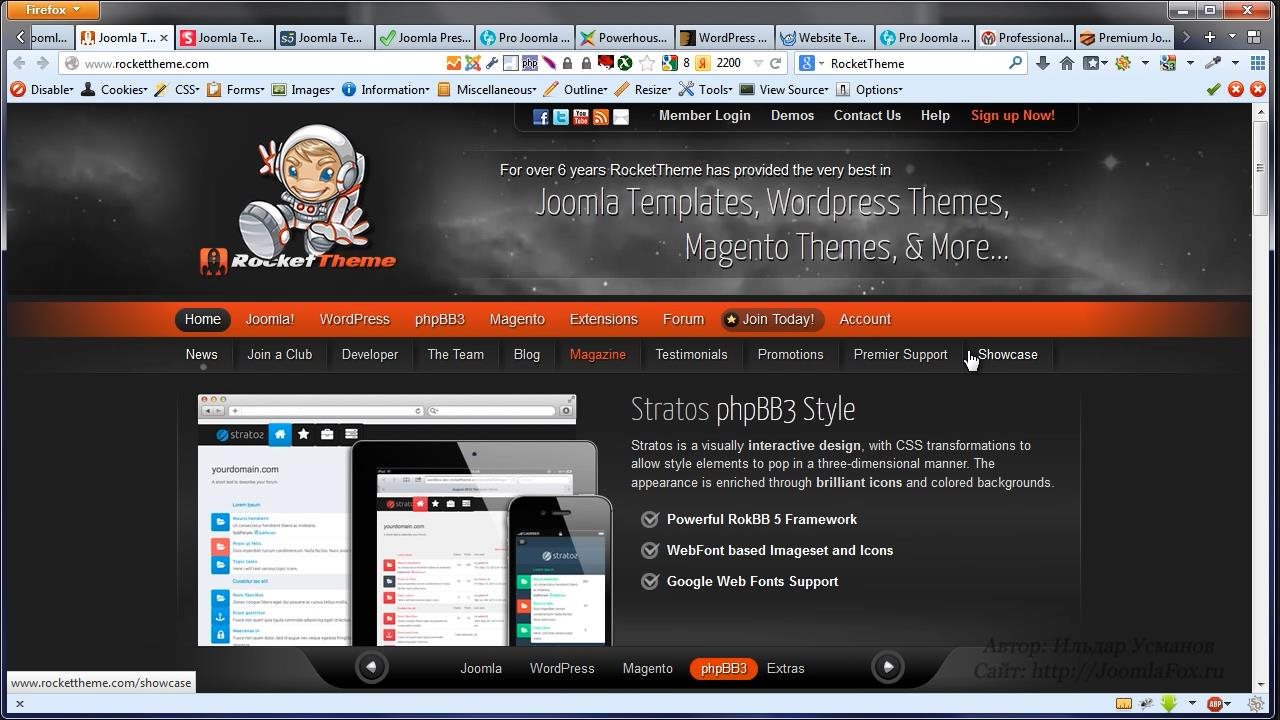Open RocketTheme's Facebook page icon

541,117
